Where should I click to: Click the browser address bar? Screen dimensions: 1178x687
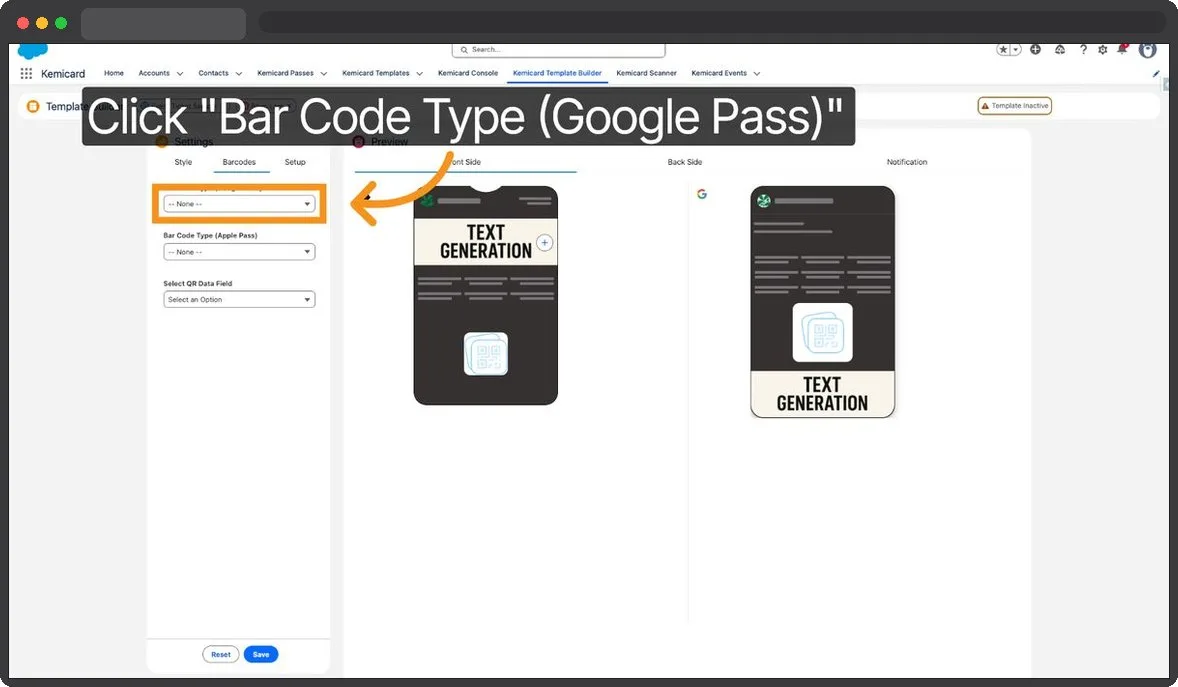[710, 22]
